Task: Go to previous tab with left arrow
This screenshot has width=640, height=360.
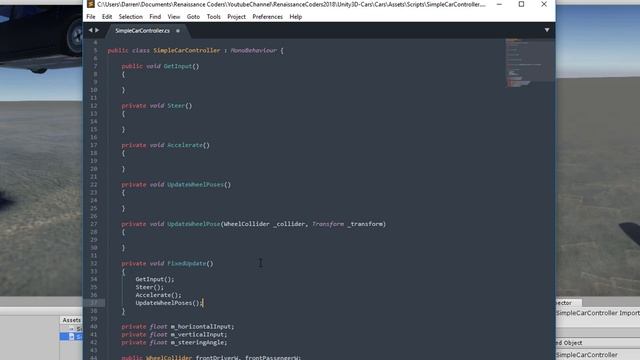Action: 90,30
